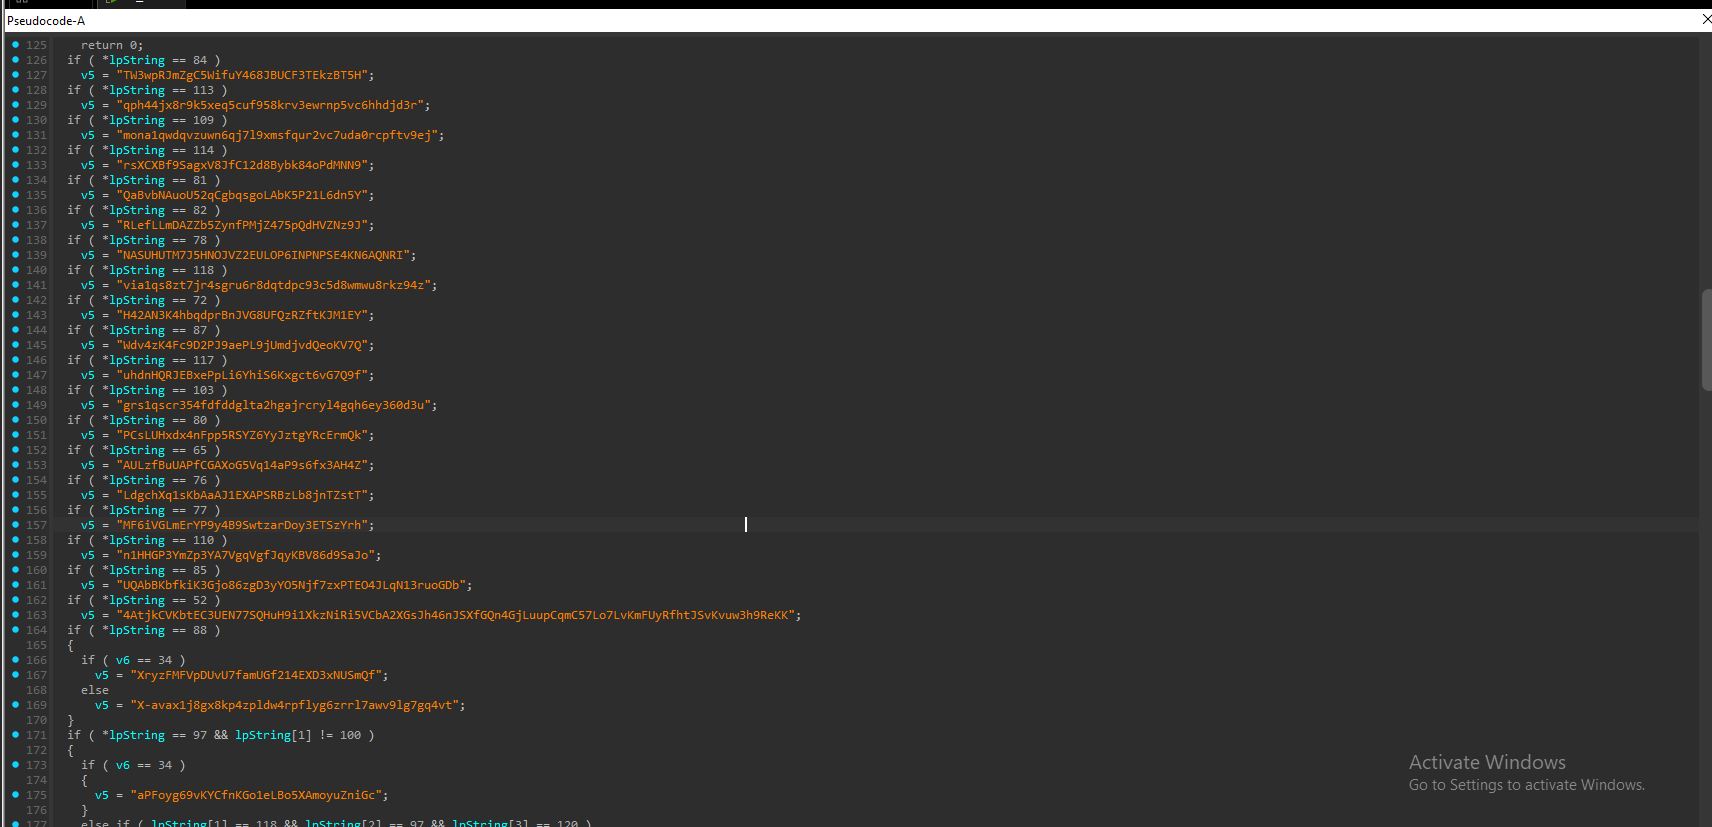Screen dimensions: 1712x827
Task: Toggle the breakpoint dot at line 175
Action: [x=15, y=795]
